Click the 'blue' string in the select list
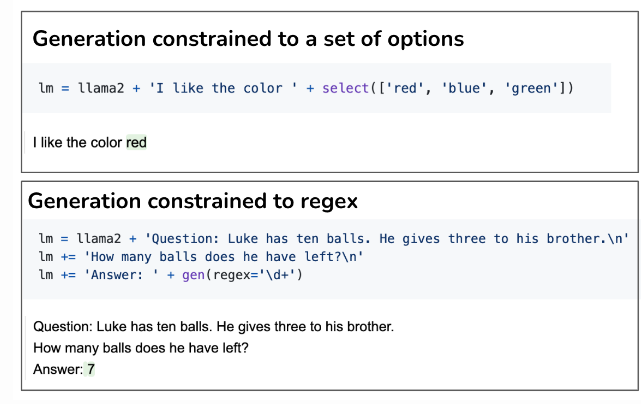641x404 pixels. coord(463,88)
